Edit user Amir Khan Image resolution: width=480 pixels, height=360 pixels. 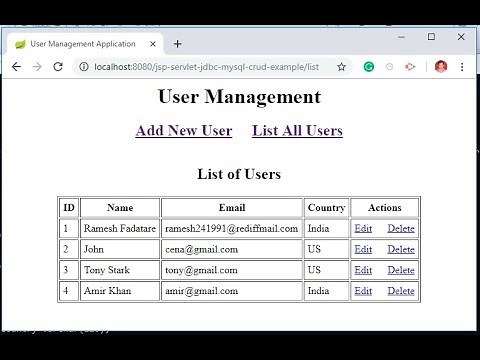click(363, 291)
